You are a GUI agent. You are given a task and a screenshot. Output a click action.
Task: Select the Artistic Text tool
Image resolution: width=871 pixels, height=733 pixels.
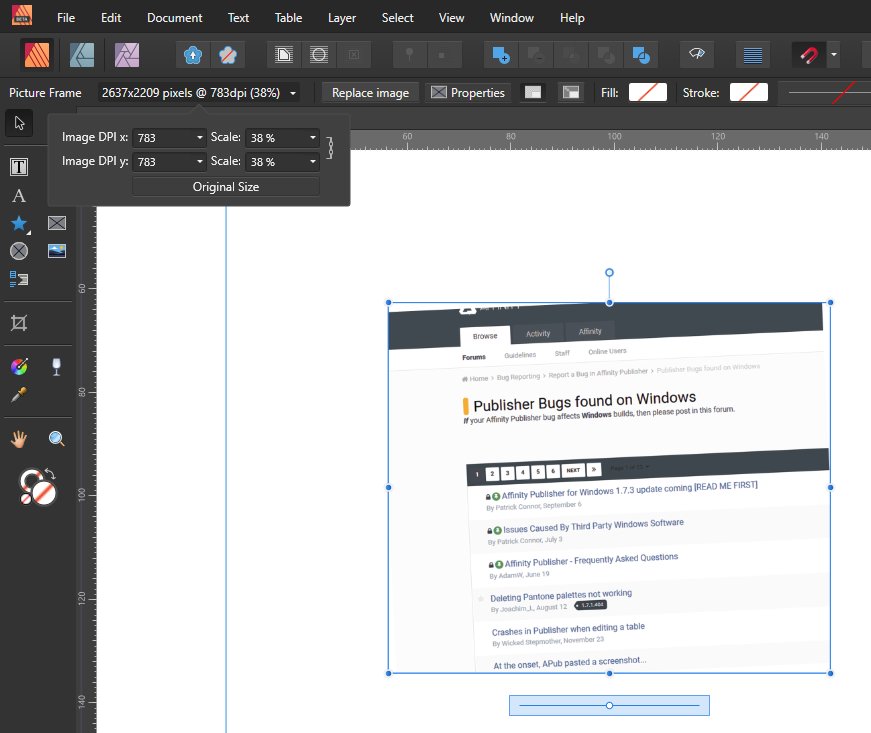pos(19,195)
